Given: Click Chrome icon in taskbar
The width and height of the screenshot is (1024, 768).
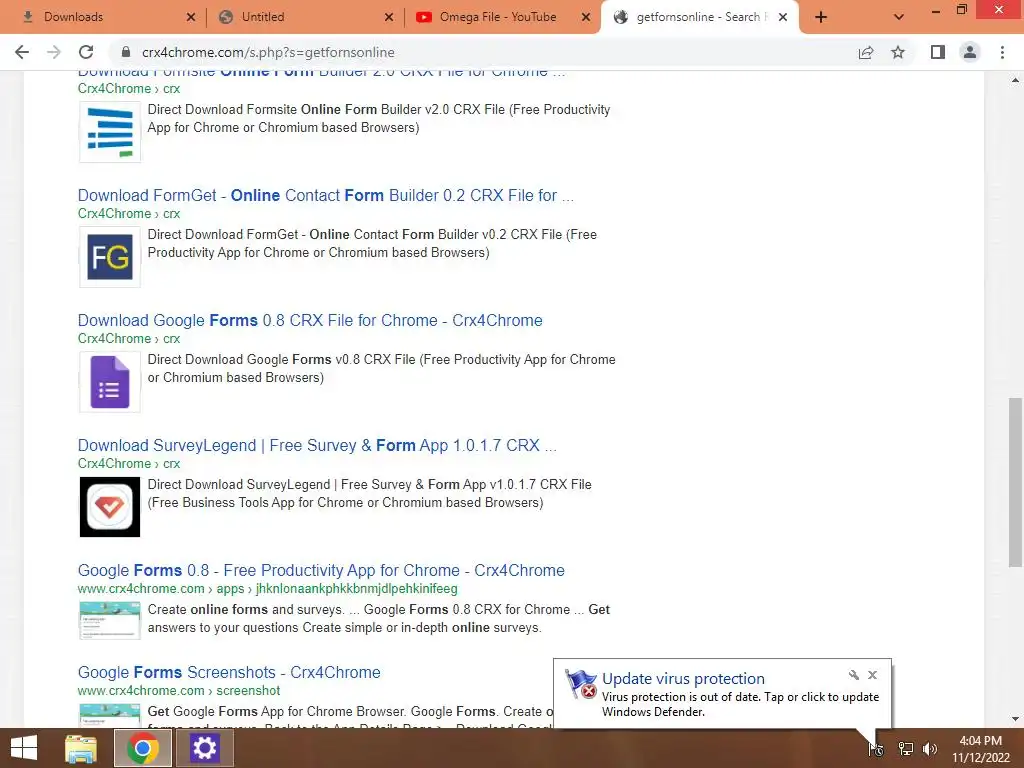Looking at the screenshot, I should point(143,748).
